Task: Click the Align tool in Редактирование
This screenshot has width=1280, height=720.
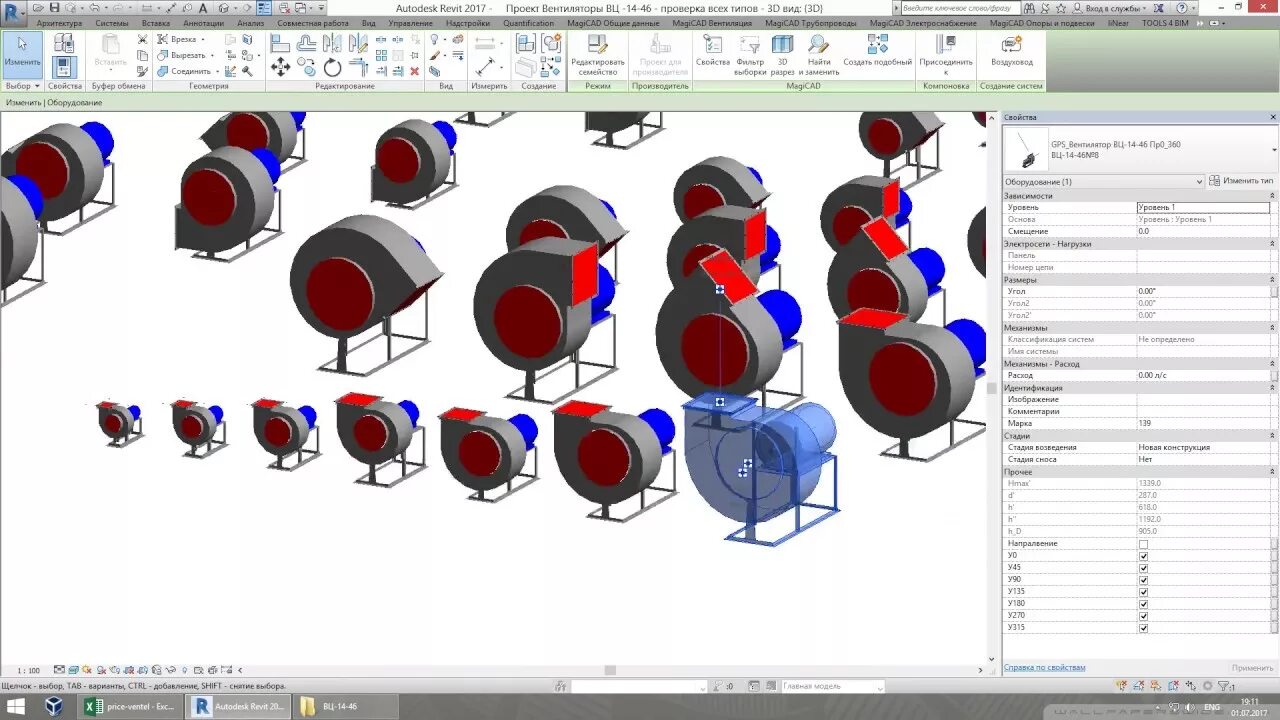Action: 280,43
